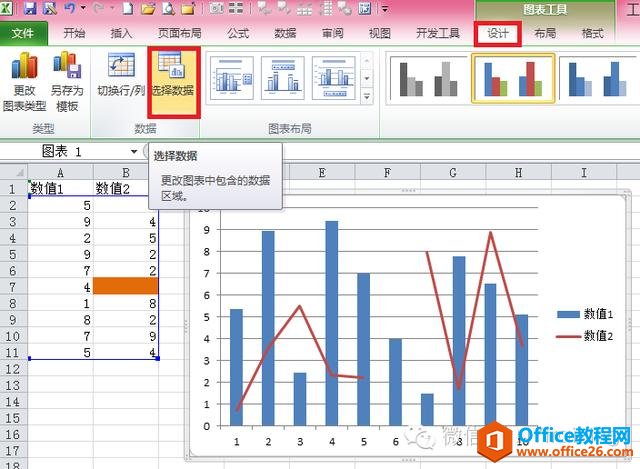640x469 pixels.
Task: Select column F header
Action: pos(387,172)
